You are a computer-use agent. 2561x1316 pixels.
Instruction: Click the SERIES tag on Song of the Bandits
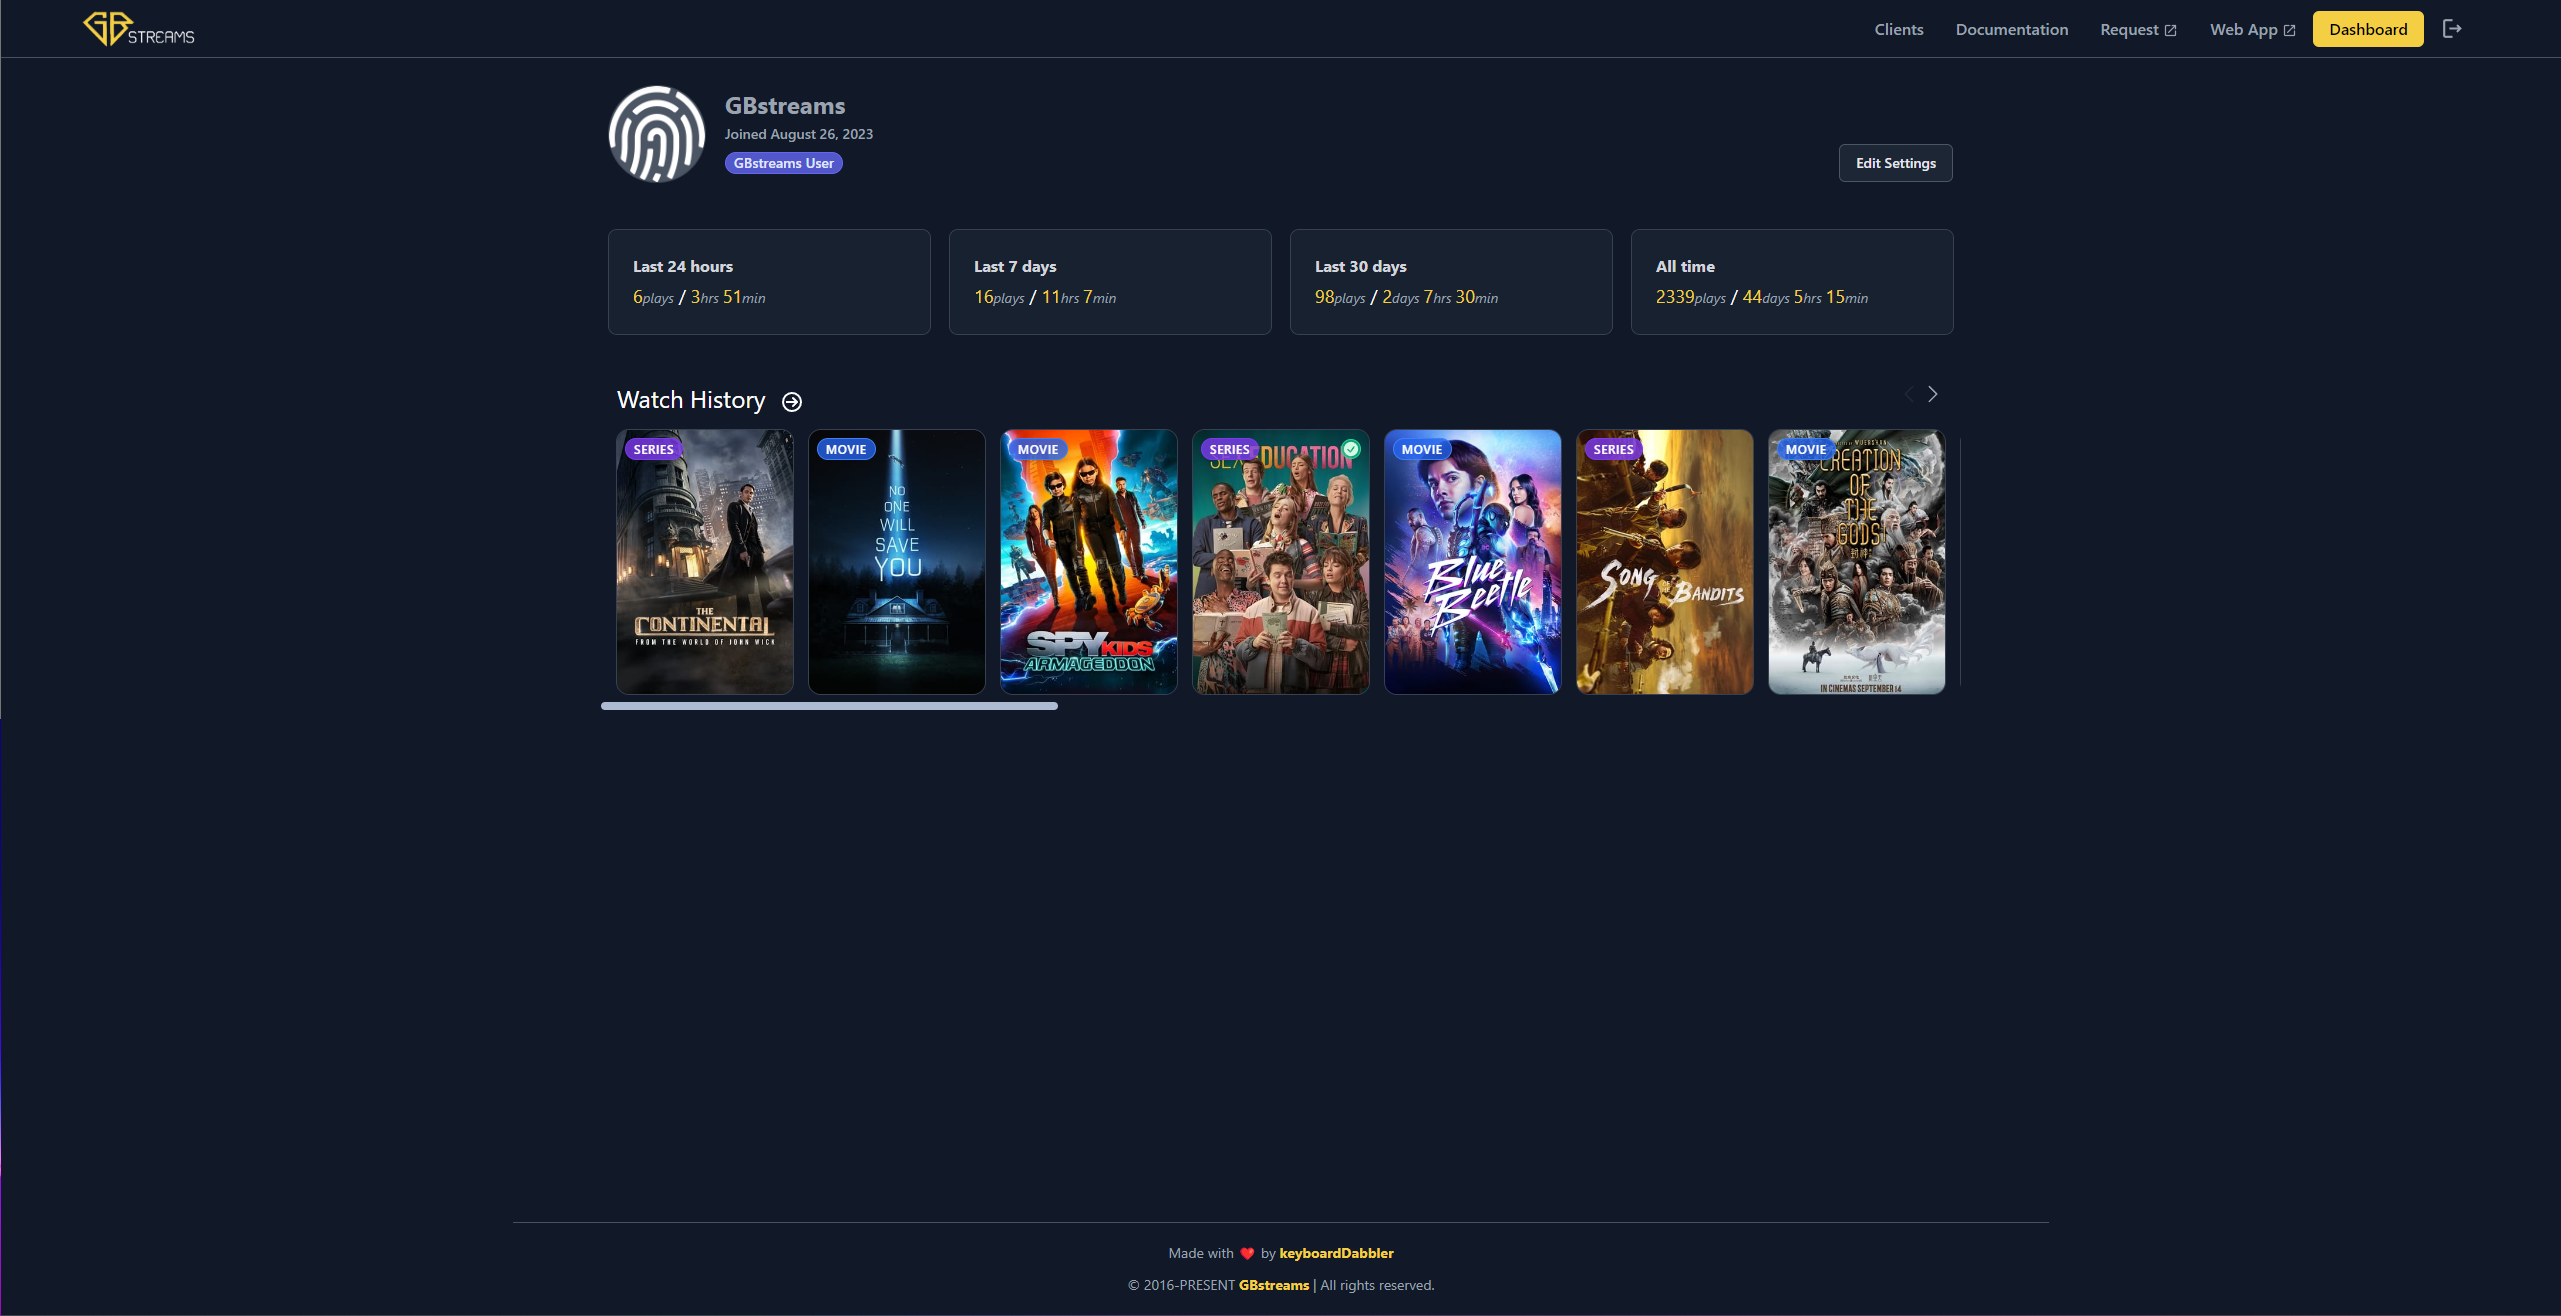pyautogui.click(x=1613, y=449)
